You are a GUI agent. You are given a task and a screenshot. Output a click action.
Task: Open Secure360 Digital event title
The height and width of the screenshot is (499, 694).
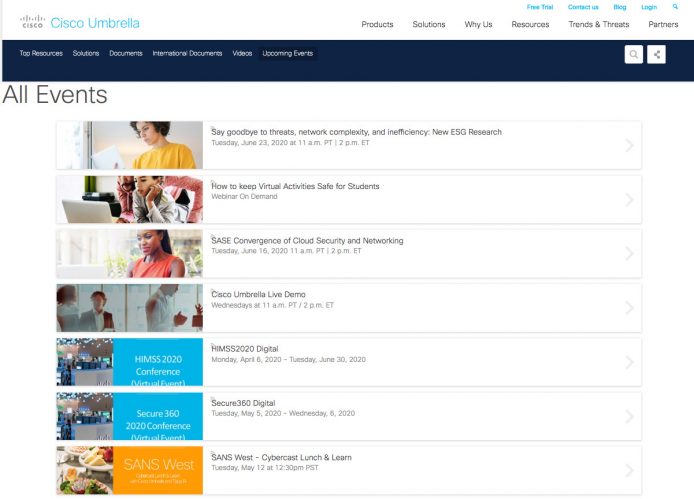243,403
